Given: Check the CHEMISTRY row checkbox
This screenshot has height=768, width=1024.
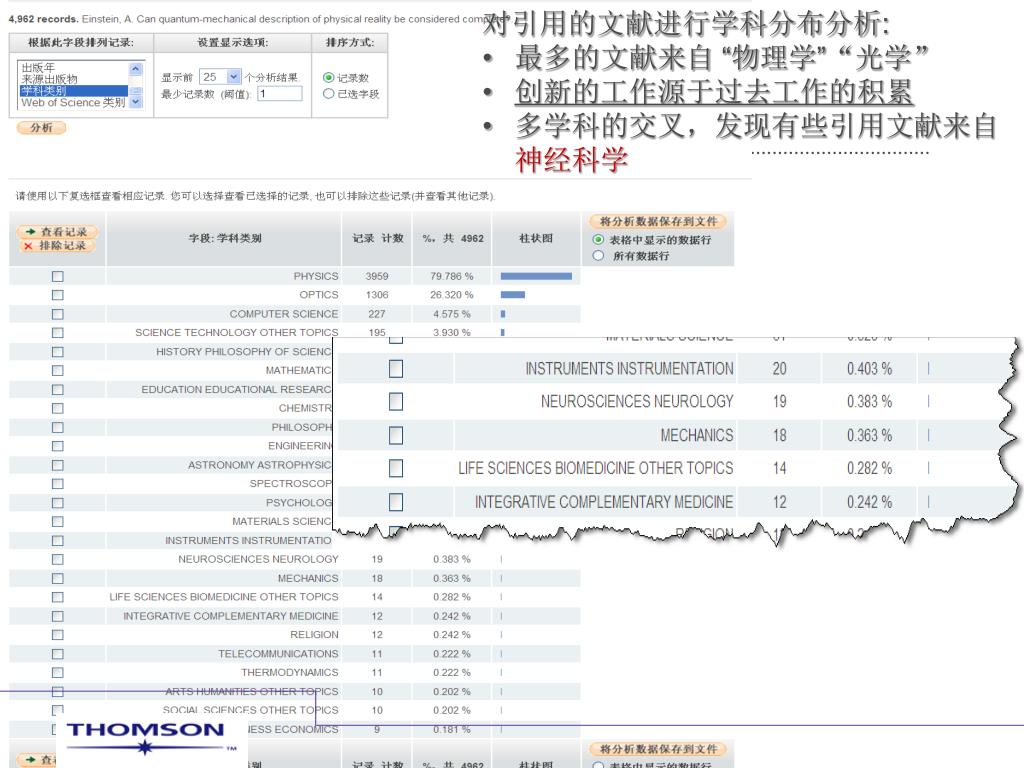Looking at the screenshot, I should (57, 408).
